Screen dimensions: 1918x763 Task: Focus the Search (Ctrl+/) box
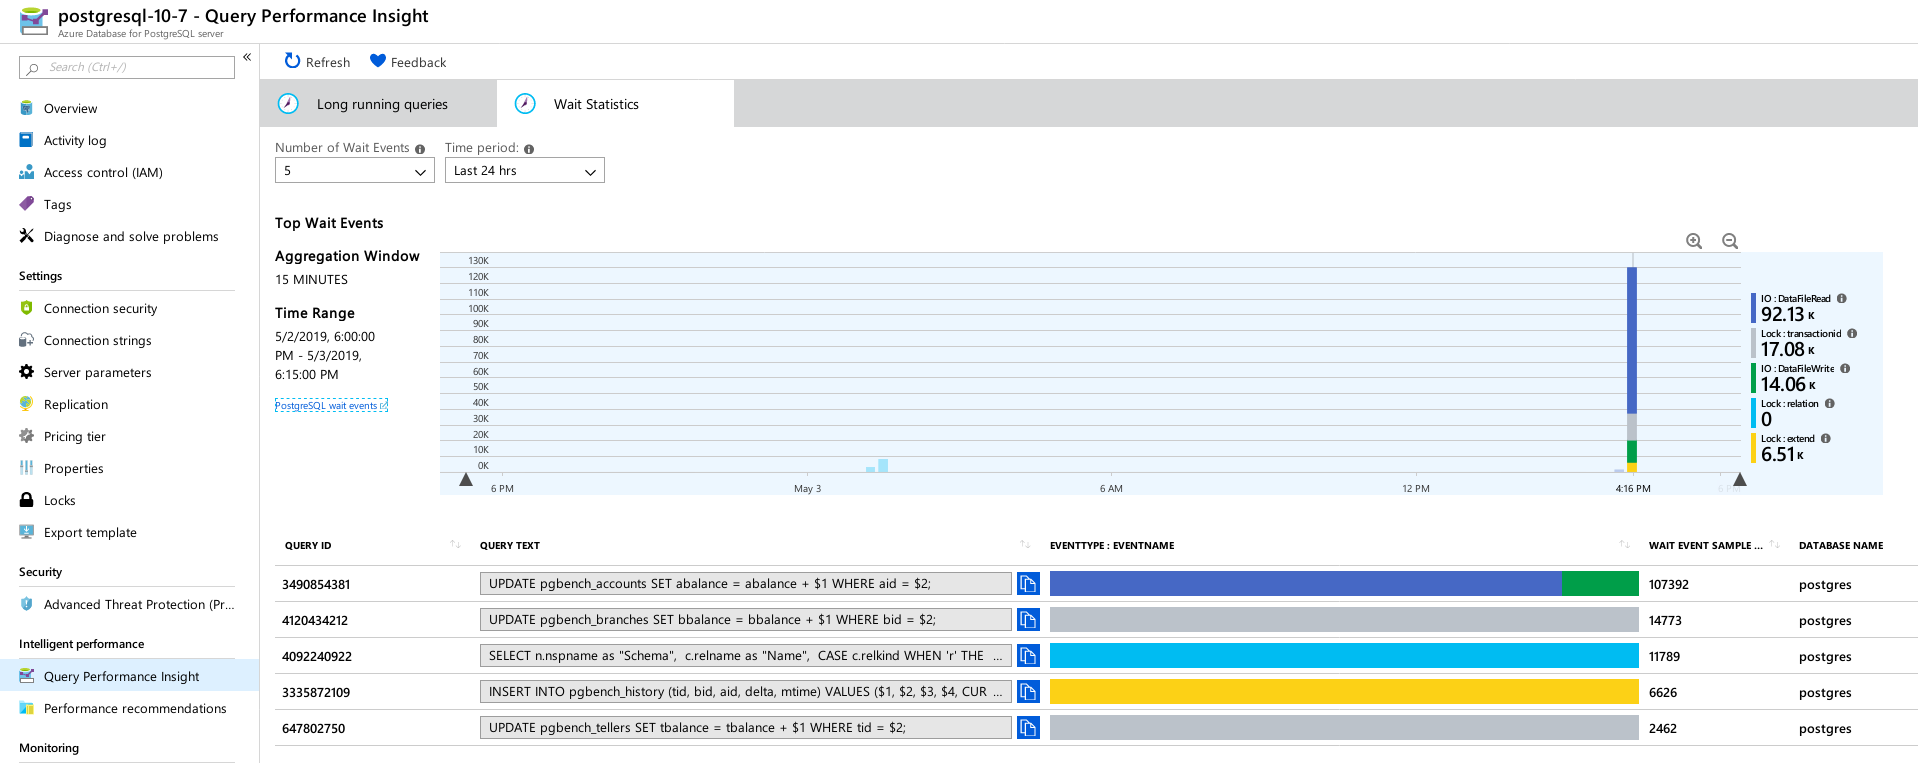tap(127, 67)
